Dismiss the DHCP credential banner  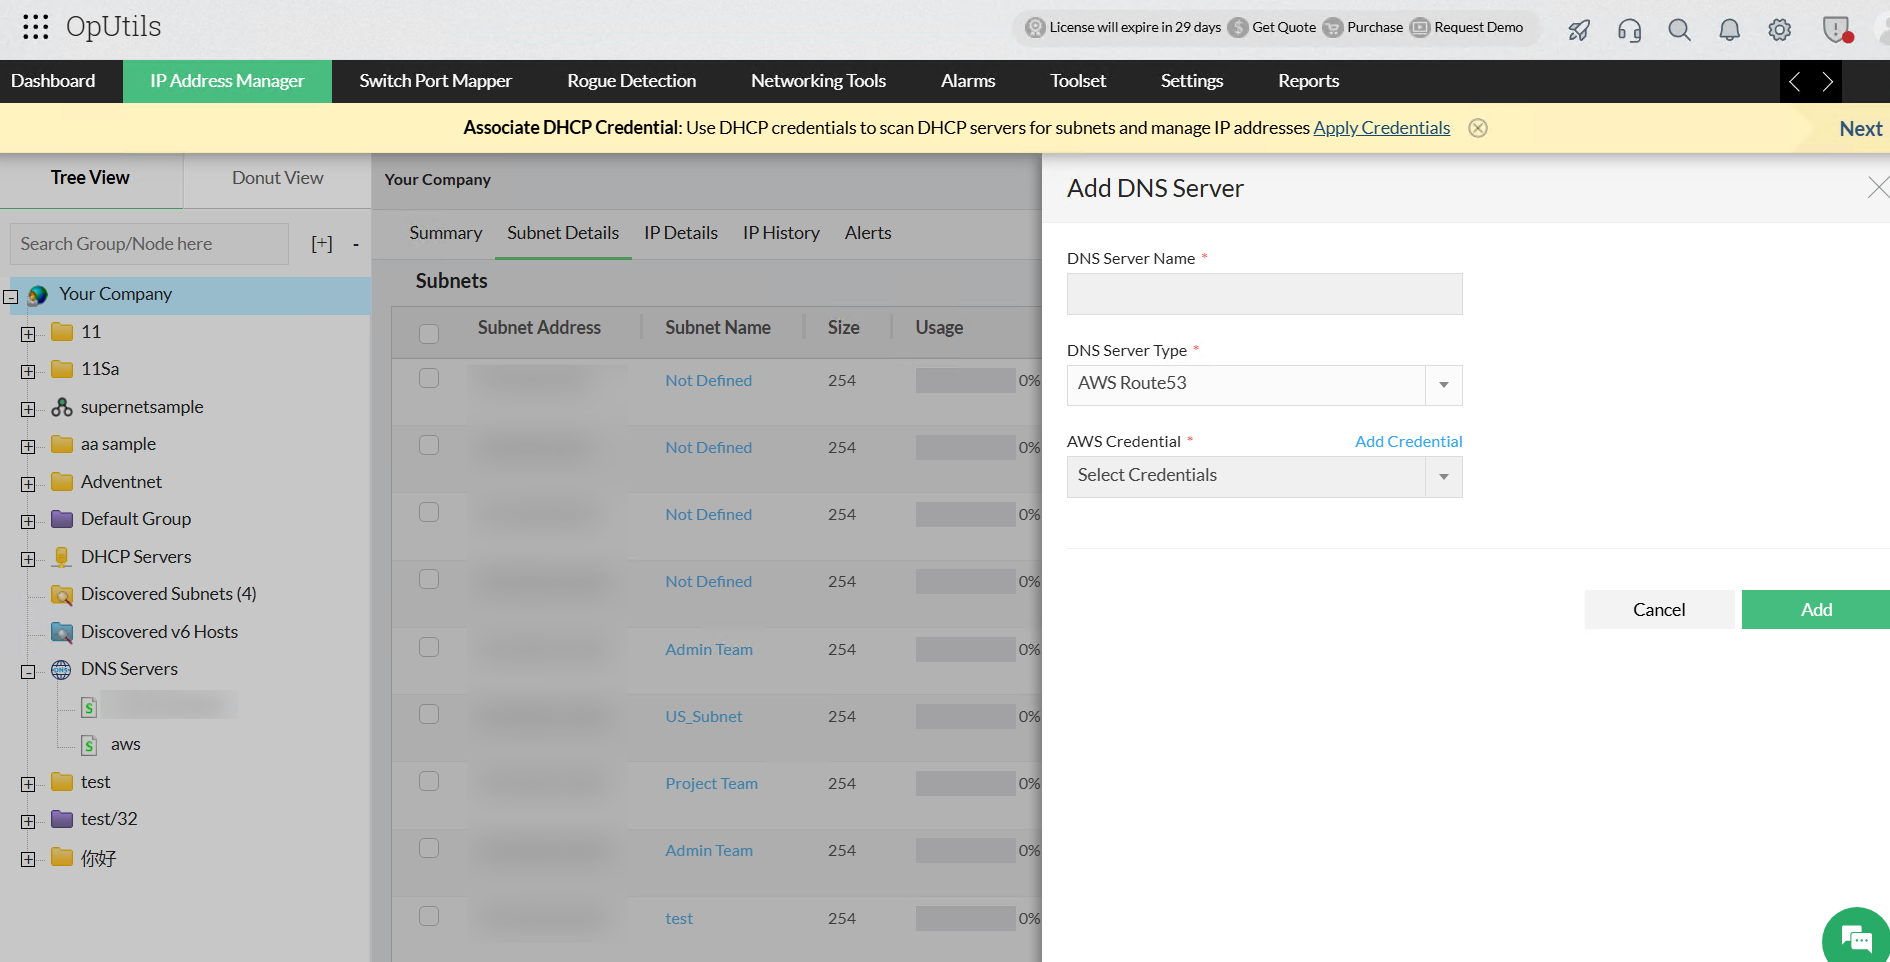tap(1477, 128)
